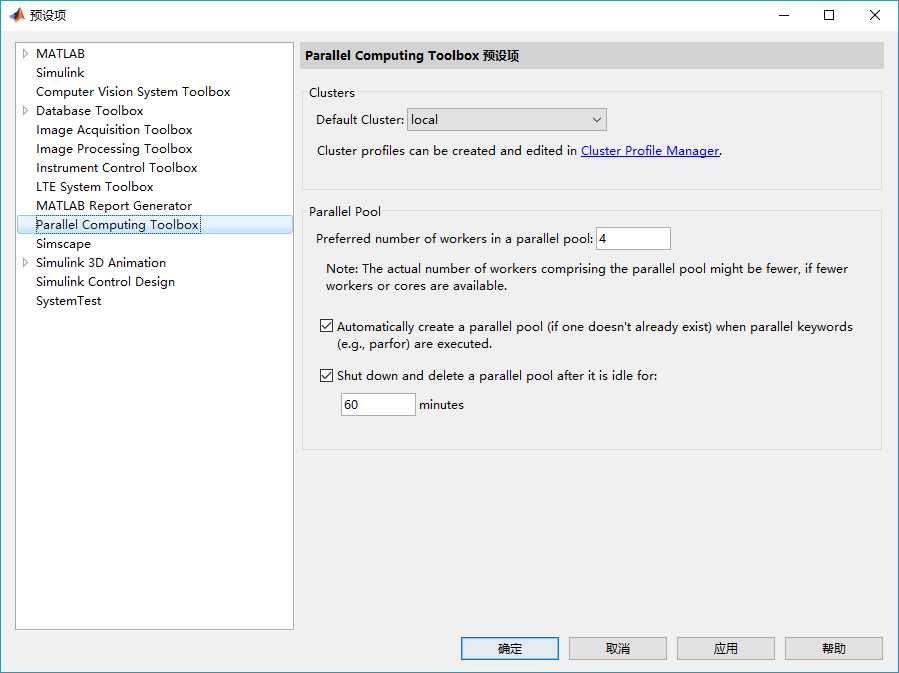The height and width of the screenshot is (673, 899).
Task: Select Parallel Computing Toolbox in the tree
Action: click(x=118, y=225)
